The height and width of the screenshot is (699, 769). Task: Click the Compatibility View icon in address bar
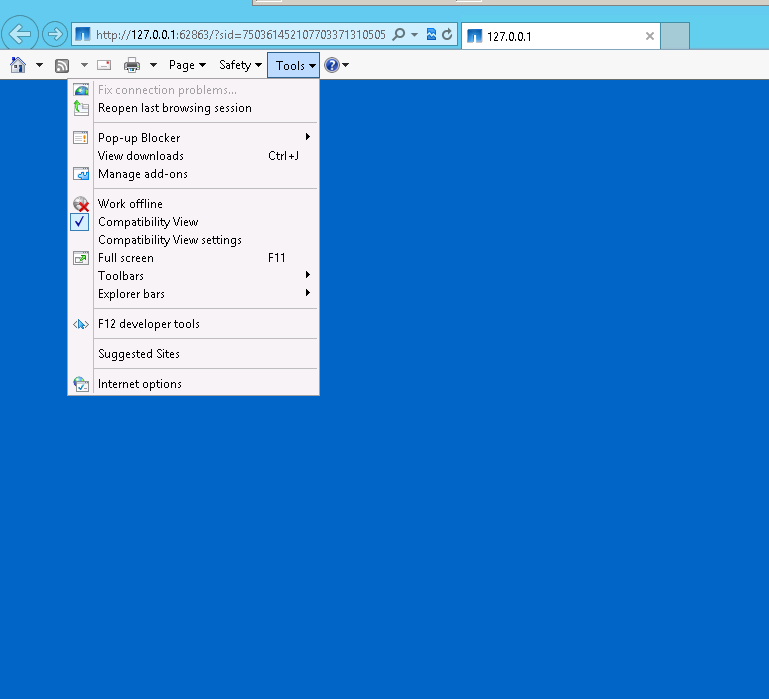431,34
